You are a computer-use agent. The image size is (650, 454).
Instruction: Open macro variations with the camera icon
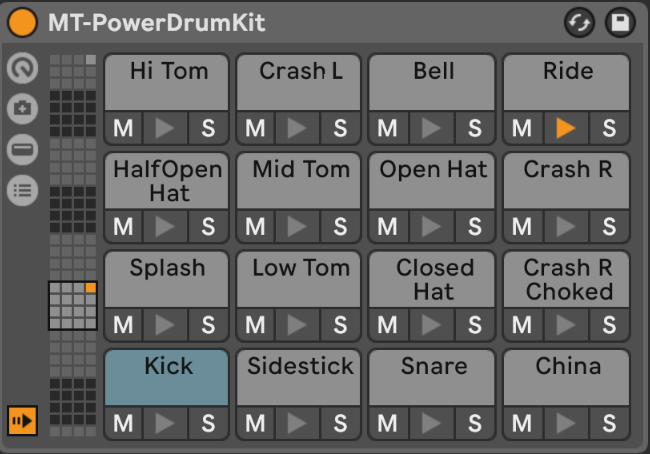point(22,109)
